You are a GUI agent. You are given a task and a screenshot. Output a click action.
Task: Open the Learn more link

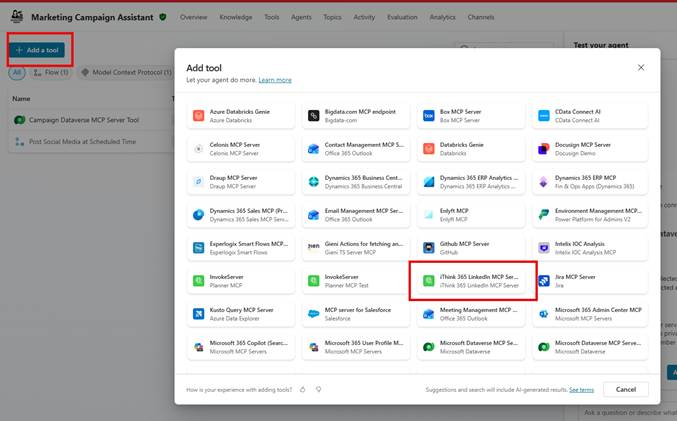275,80
